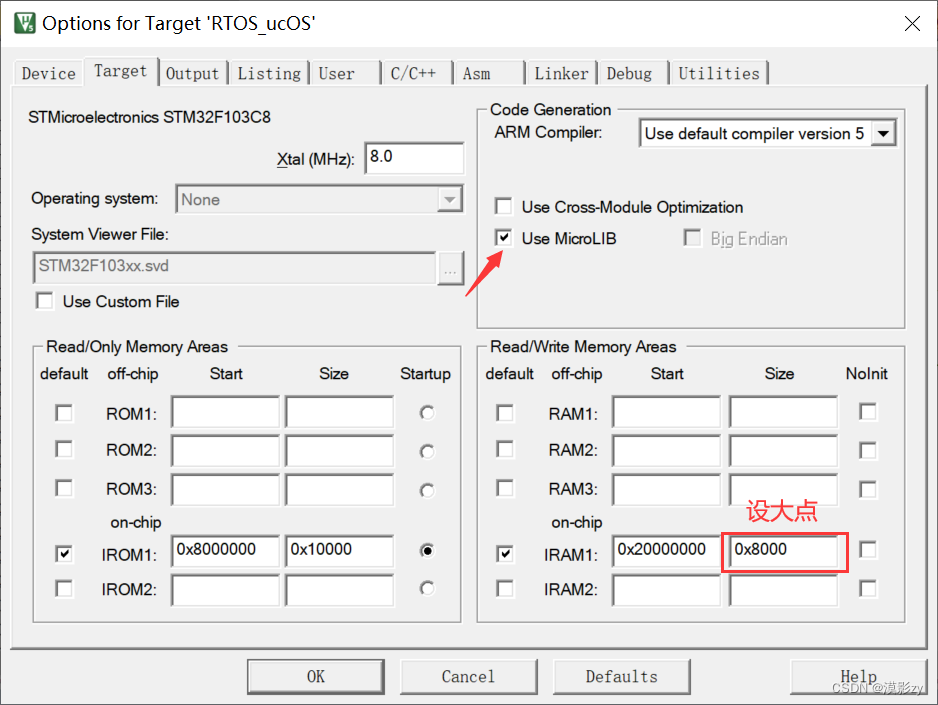
Task: Click the Keil uVision icon in title bar
Action: pos(25,23)
